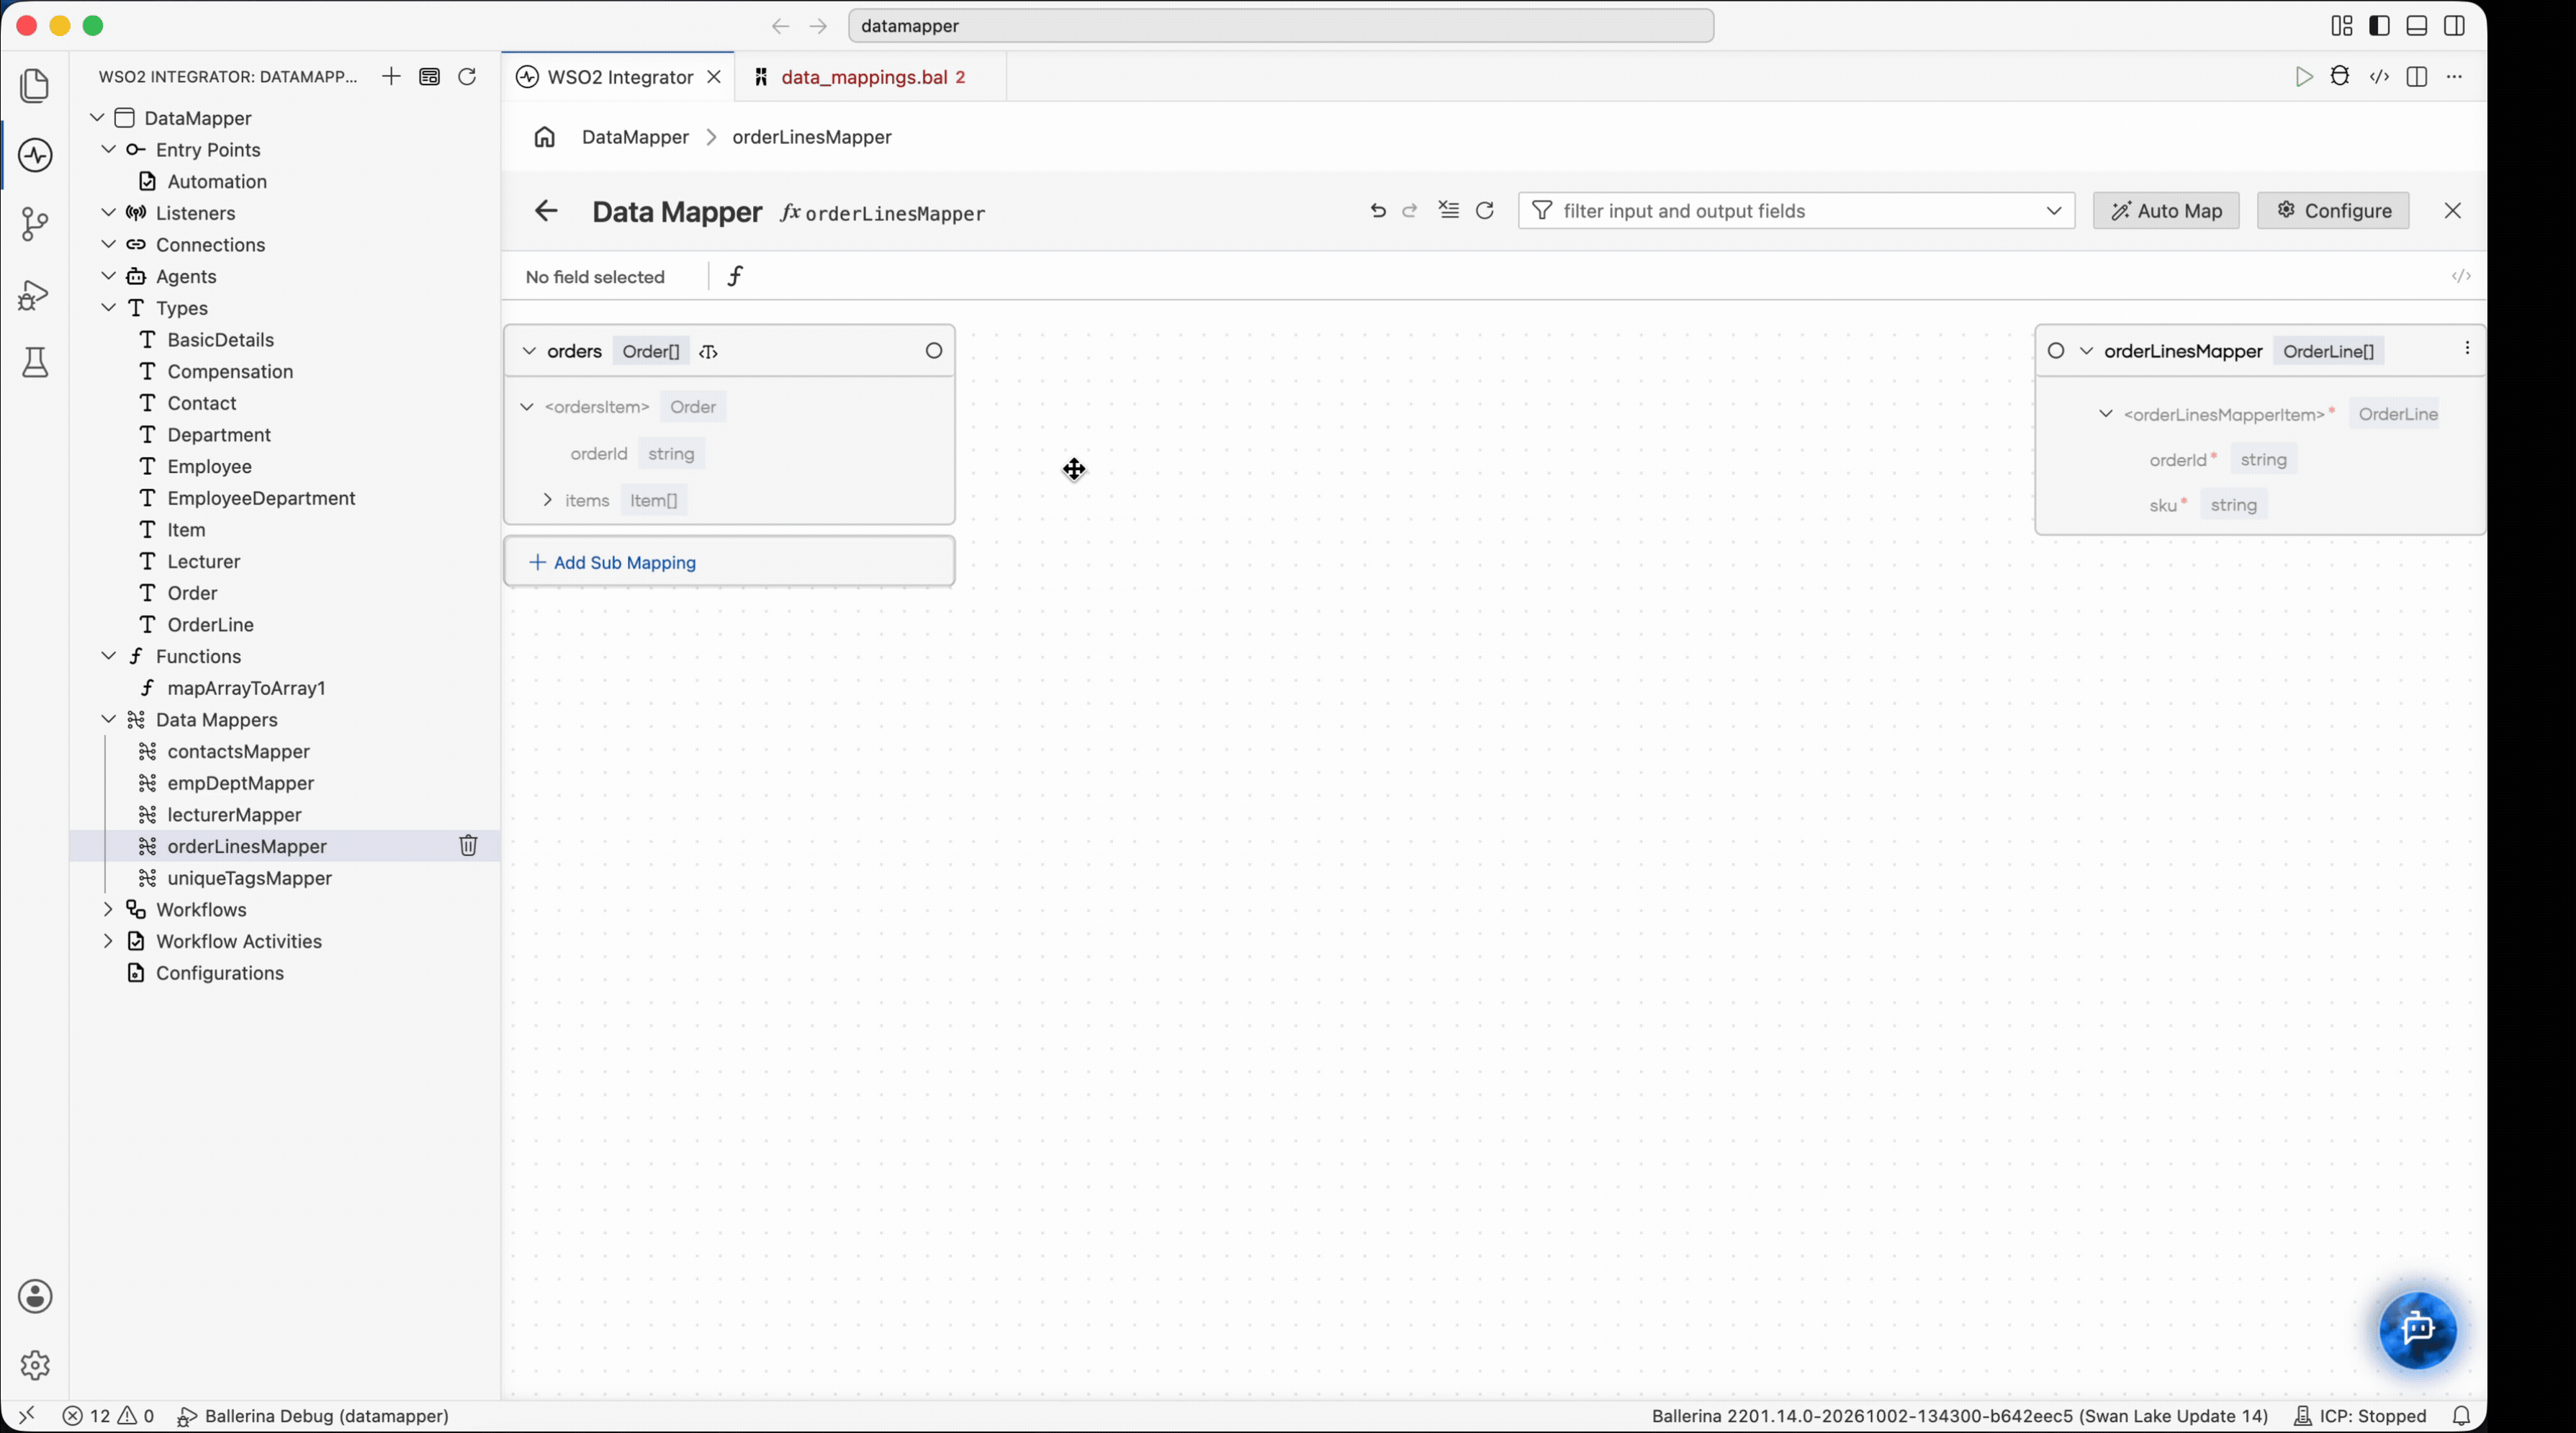The height and width of the screenshot is (1433, 2576).
Task: Click the add plus icon in sidebar header
Action: click(391, 77)
